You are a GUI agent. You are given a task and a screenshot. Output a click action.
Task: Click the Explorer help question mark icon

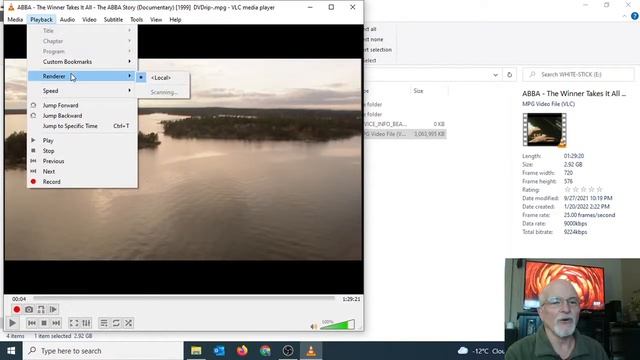pyautogui.click(x=635, y=16)
